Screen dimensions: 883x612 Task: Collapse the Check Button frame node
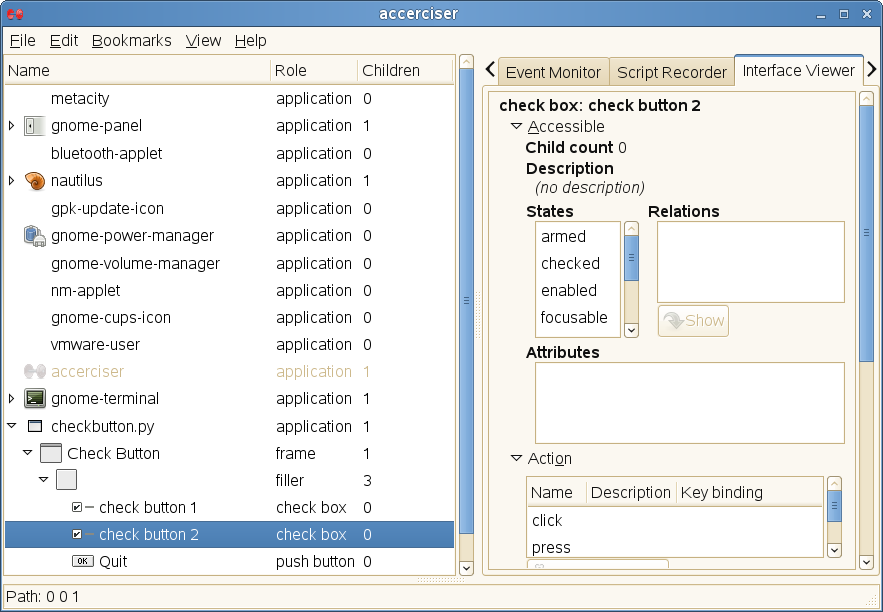click(x=28, y=453)
